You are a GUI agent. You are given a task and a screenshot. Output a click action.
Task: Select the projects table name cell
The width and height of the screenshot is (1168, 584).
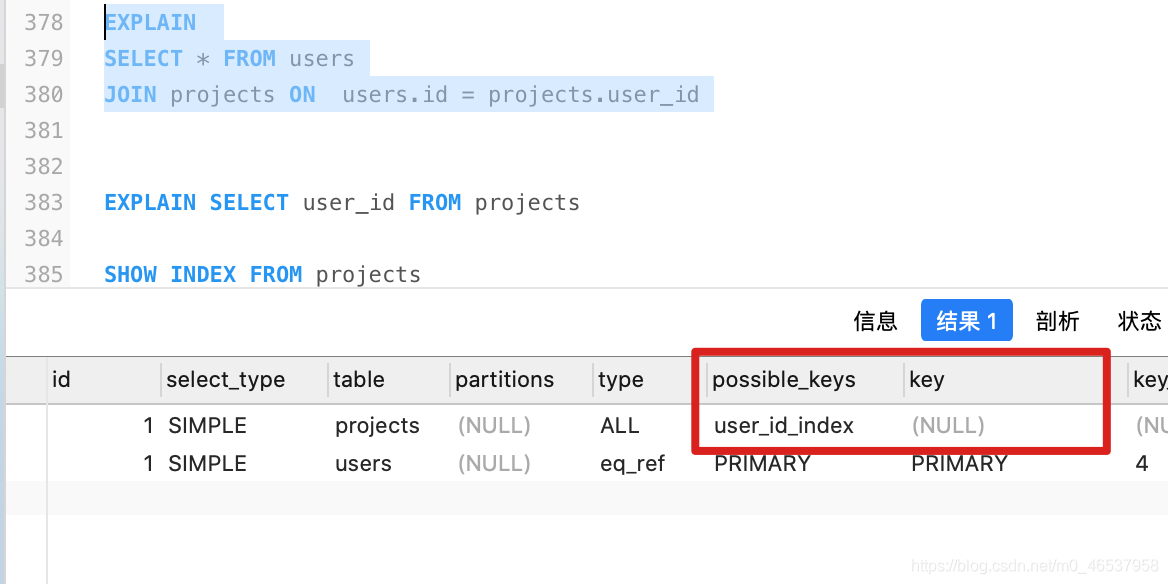coord(377,426)
